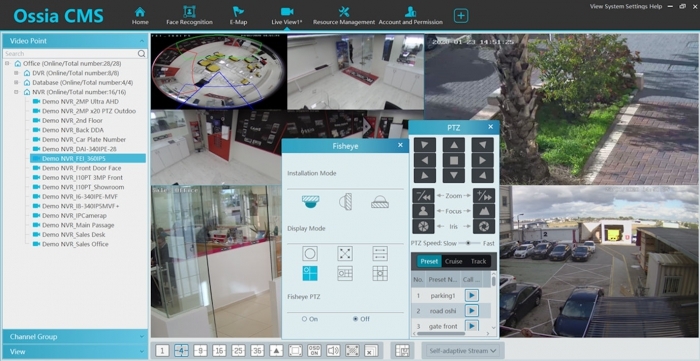This screenshot has height=361, width=700.
Task: Click the PTZ up arrow button
Action: [x=454, y=145]
